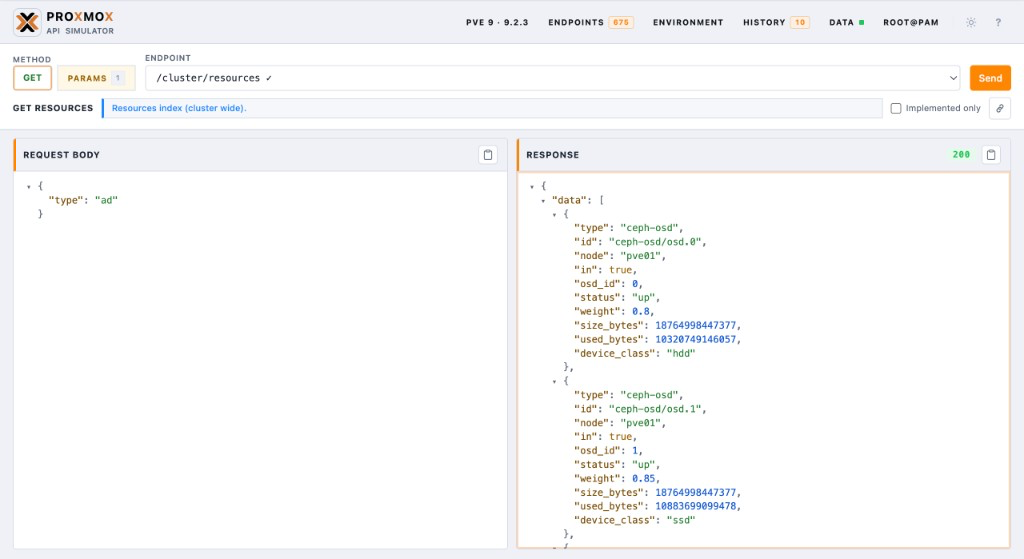Click the copy link icon button
This screenshot has width=1024, height=559.
click(1000, 108)
